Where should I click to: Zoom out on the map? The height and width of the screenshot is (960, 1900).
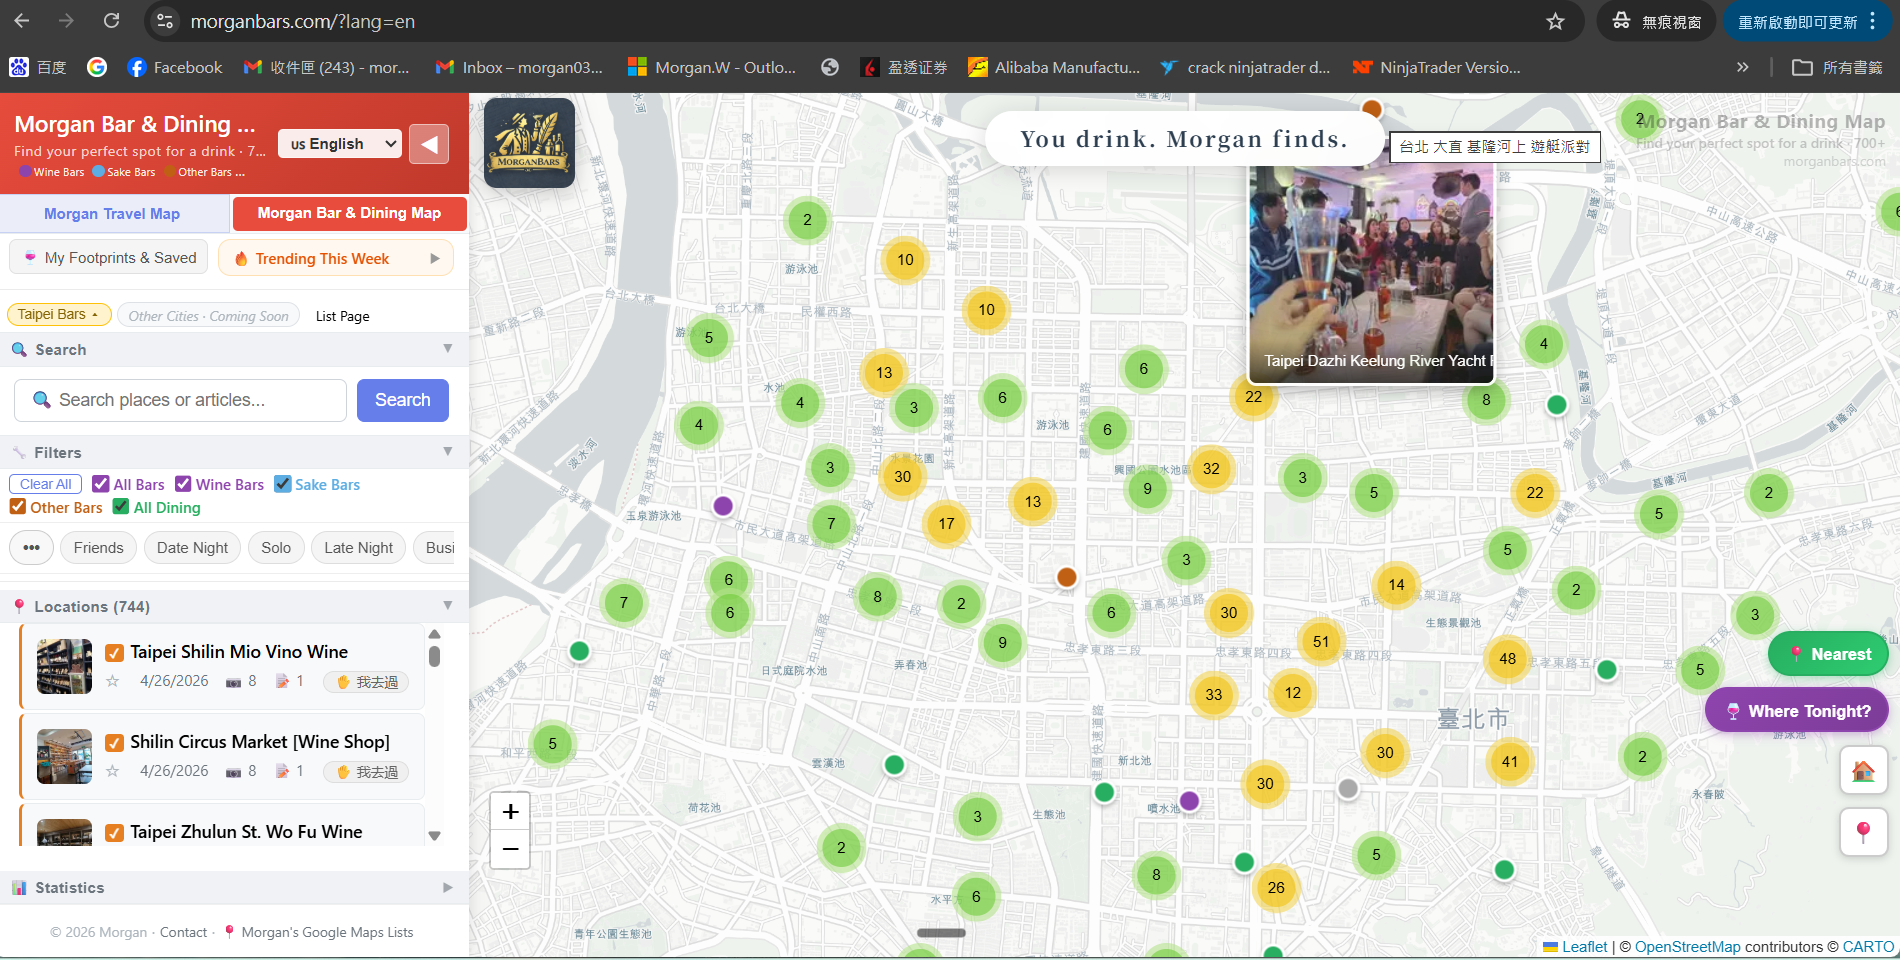coord(510,849)
